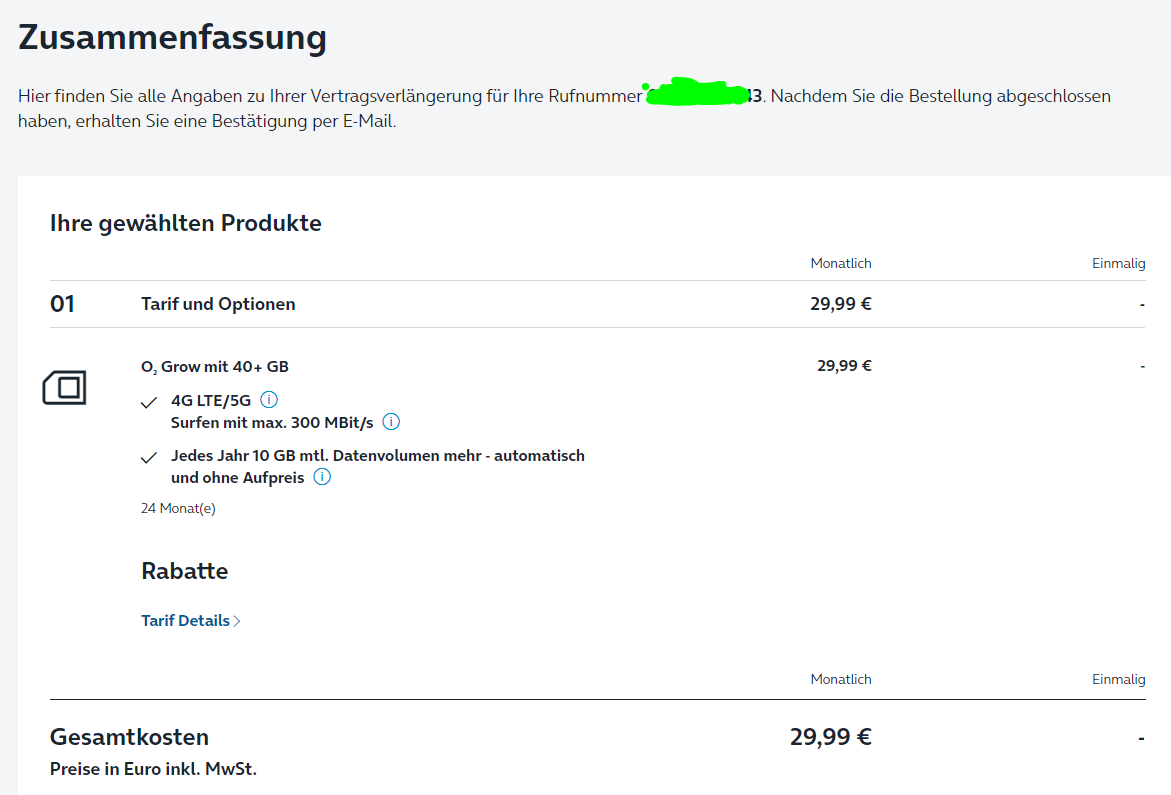Click the '24 Monat(e)' contract duration text
Screen dimensions: 1171x795
[178, 508]
